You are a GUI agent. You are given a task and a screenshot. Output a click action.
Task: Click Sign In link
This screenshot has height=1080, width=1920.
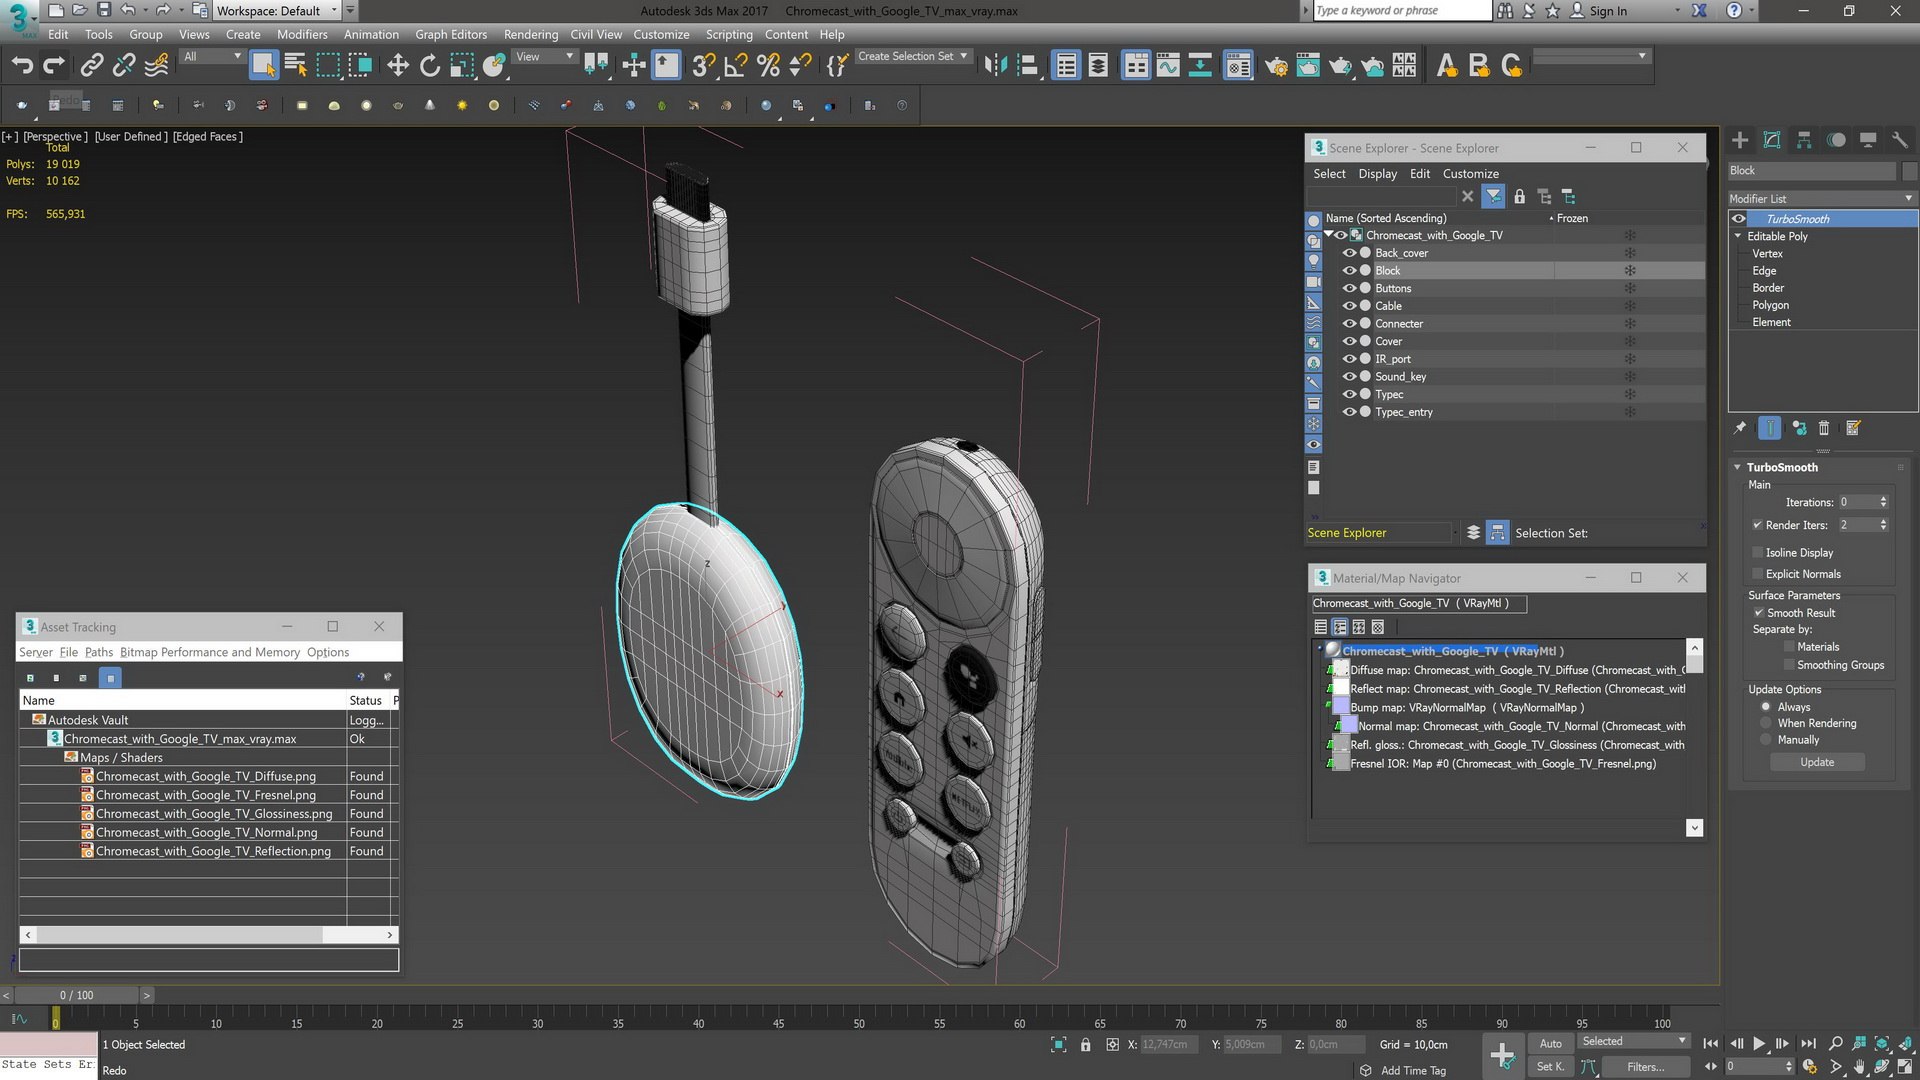click(x=1608, y=11)
